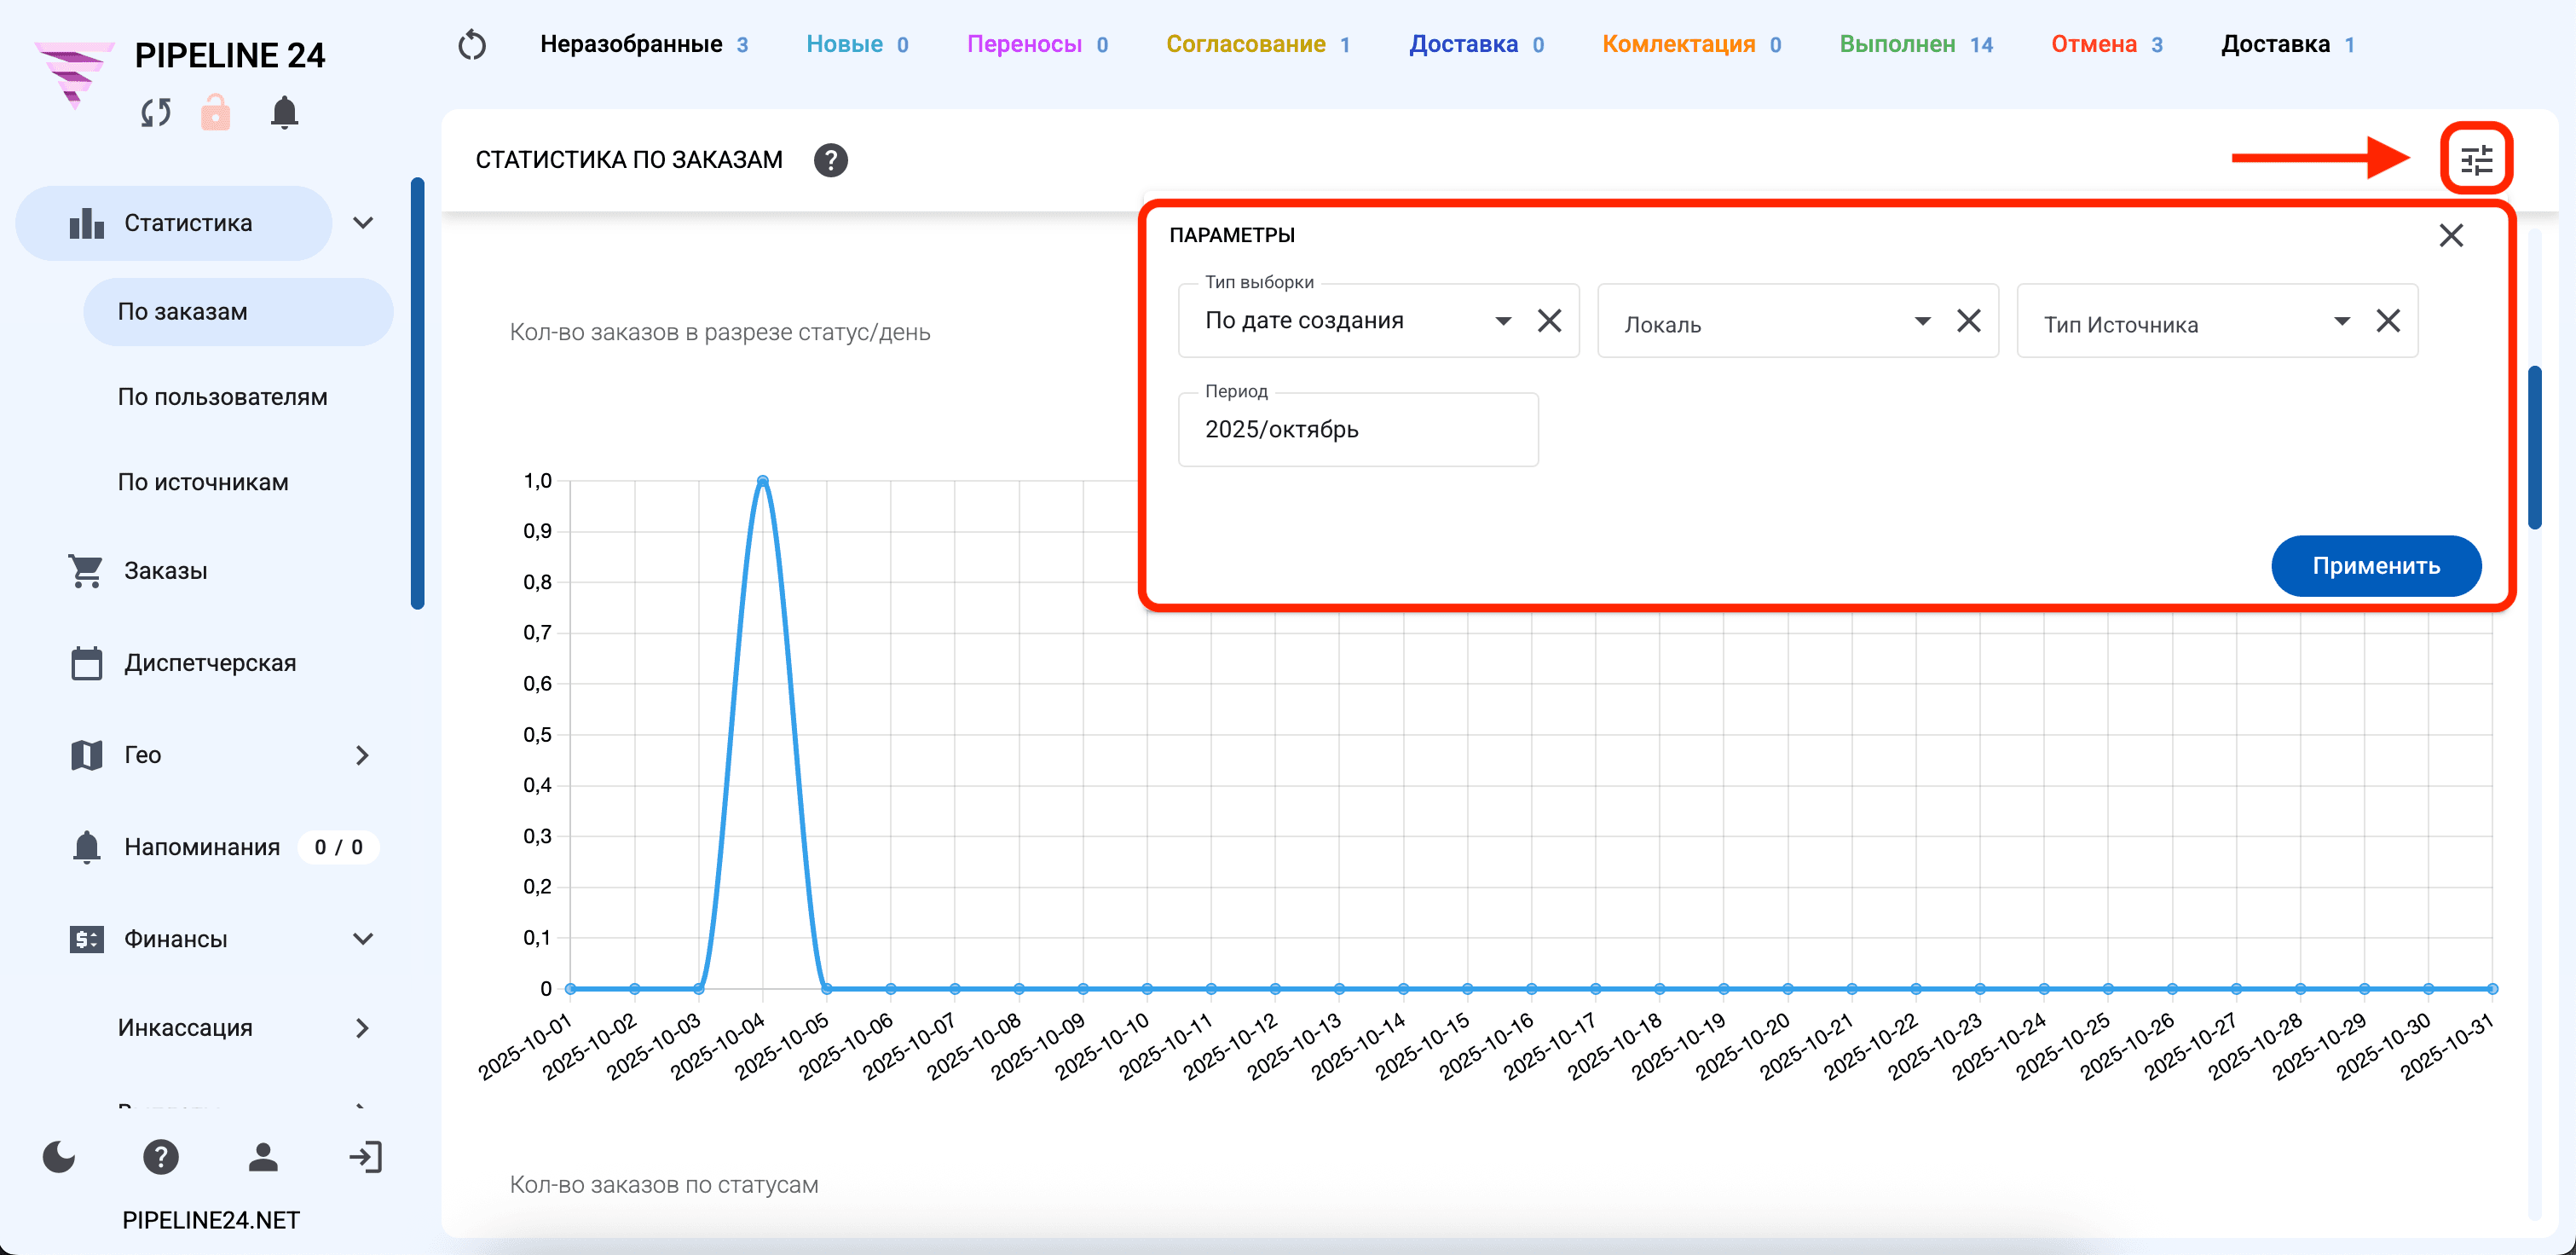The height and width of the screenshot is (1255, 2576).
Task: Open the Выполнен status tab
Action: pyautogui.click(x=1916, y=45)
